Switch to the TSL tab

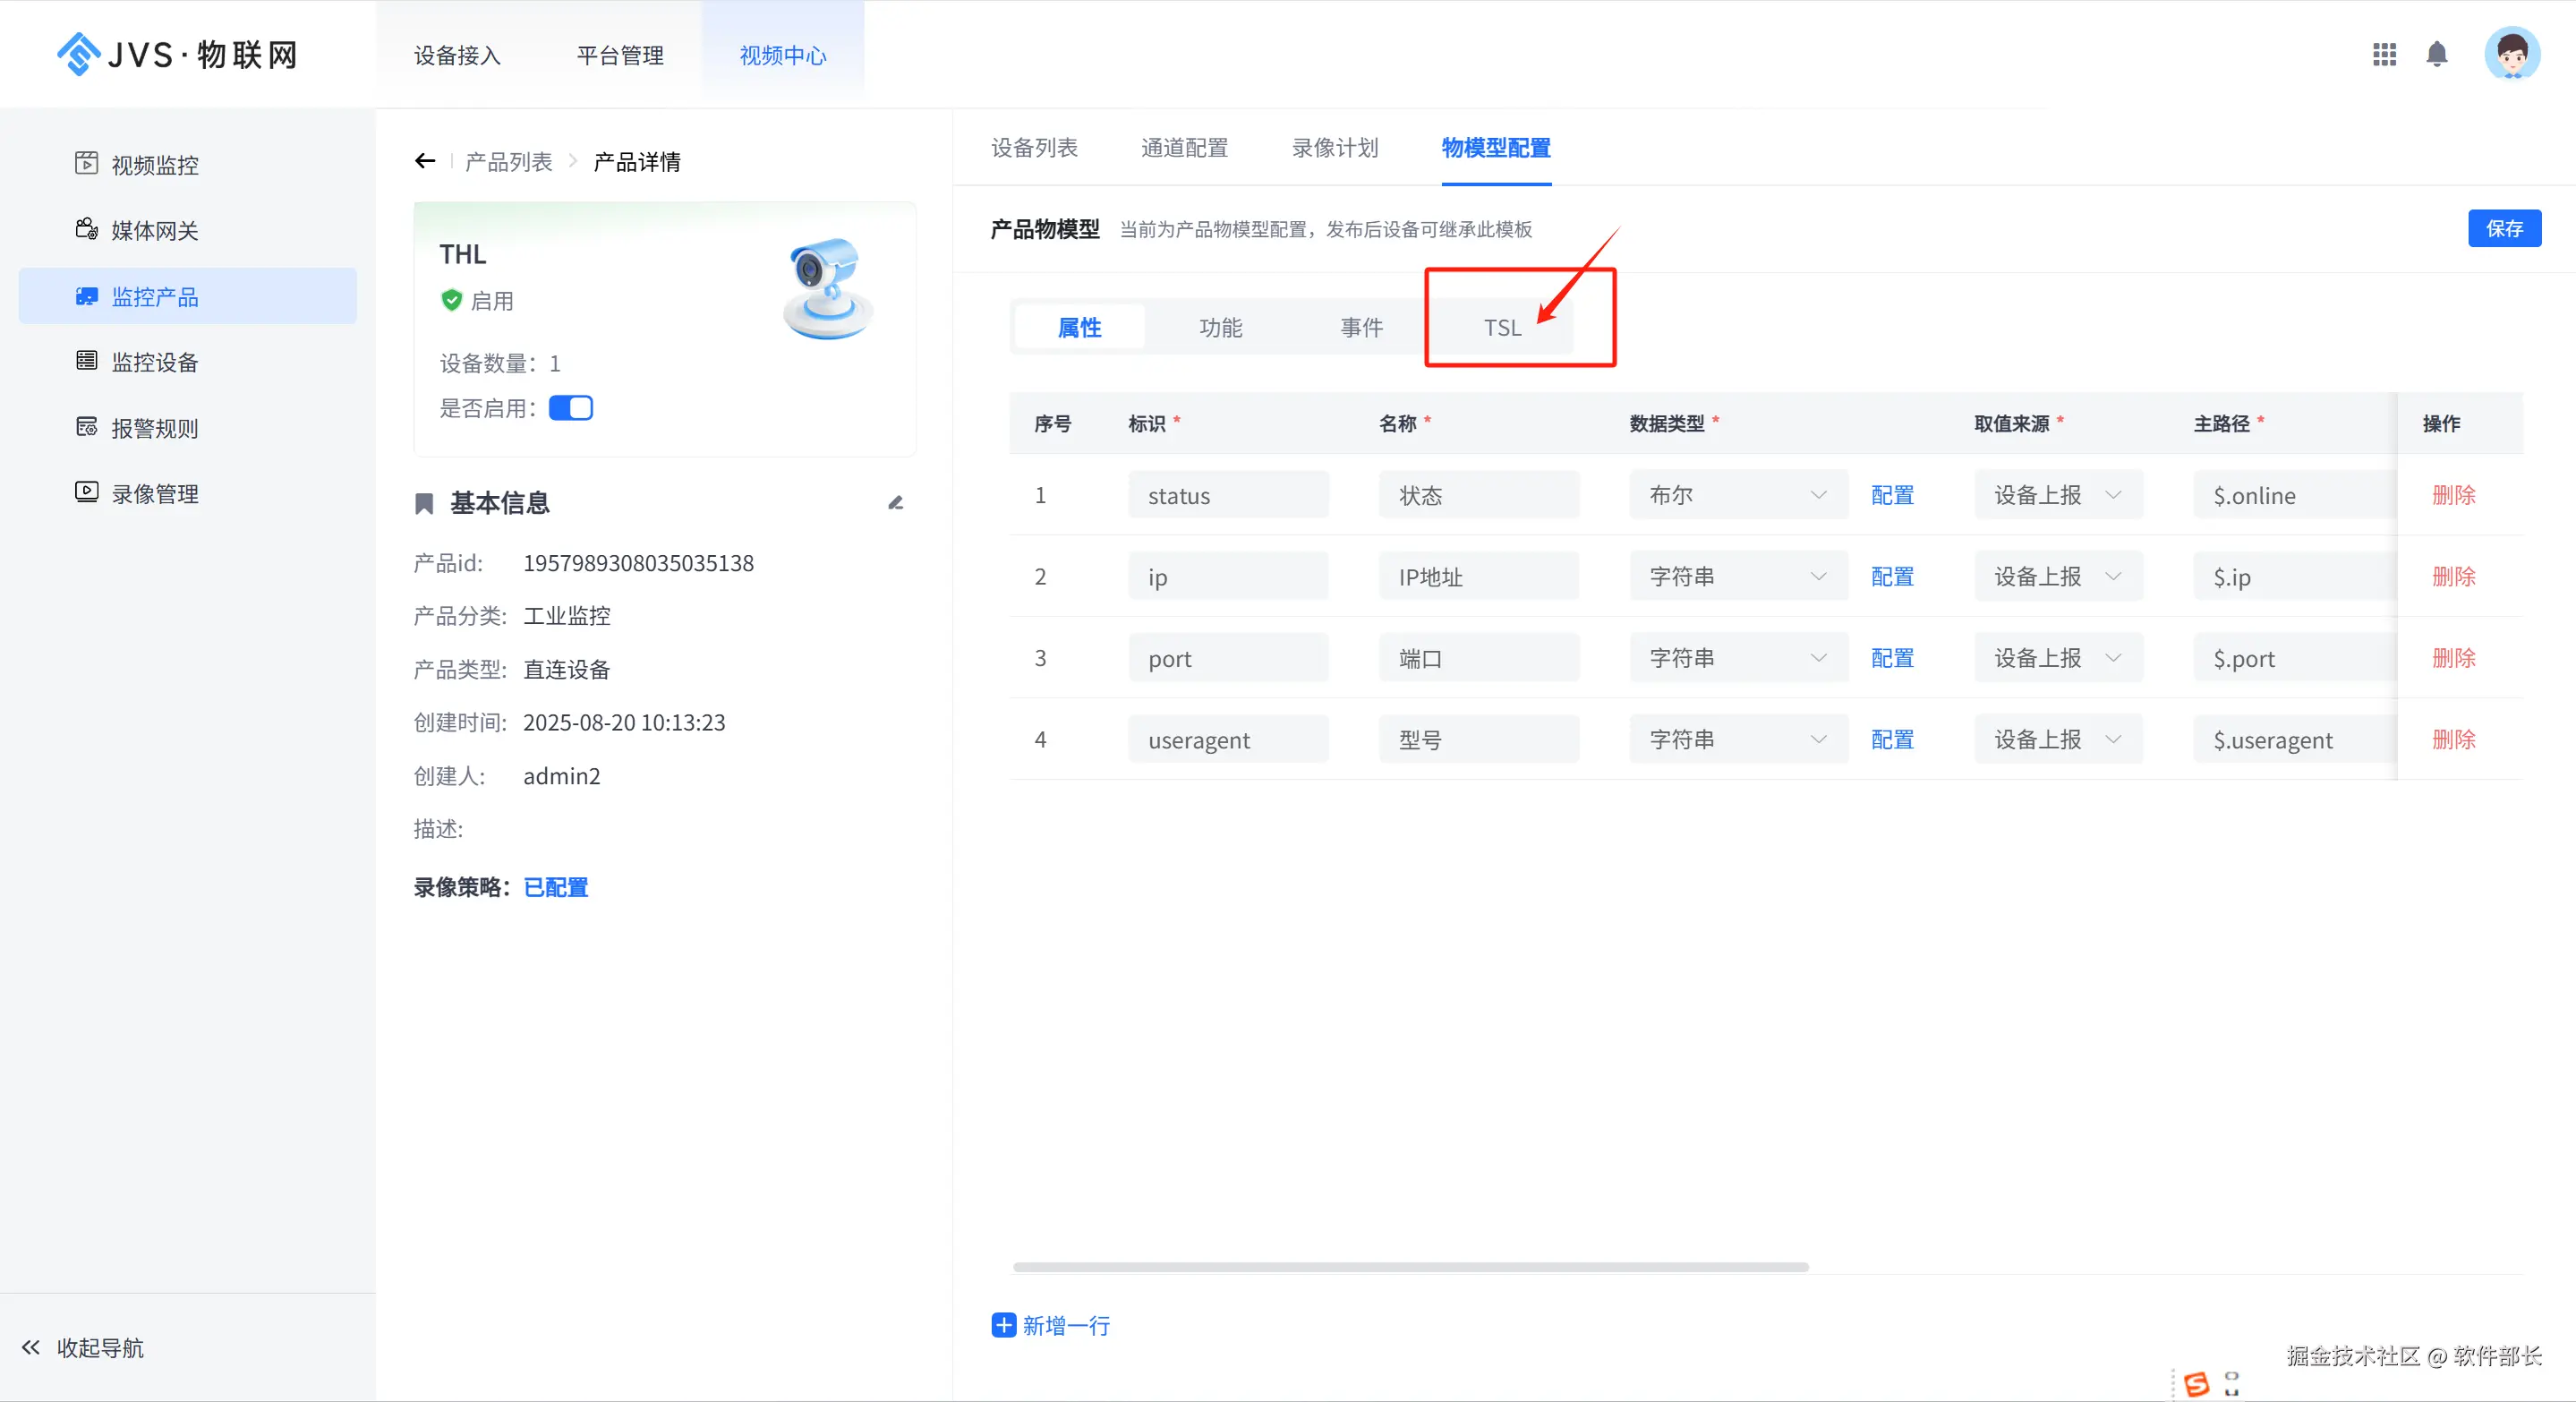[1502, 328]
